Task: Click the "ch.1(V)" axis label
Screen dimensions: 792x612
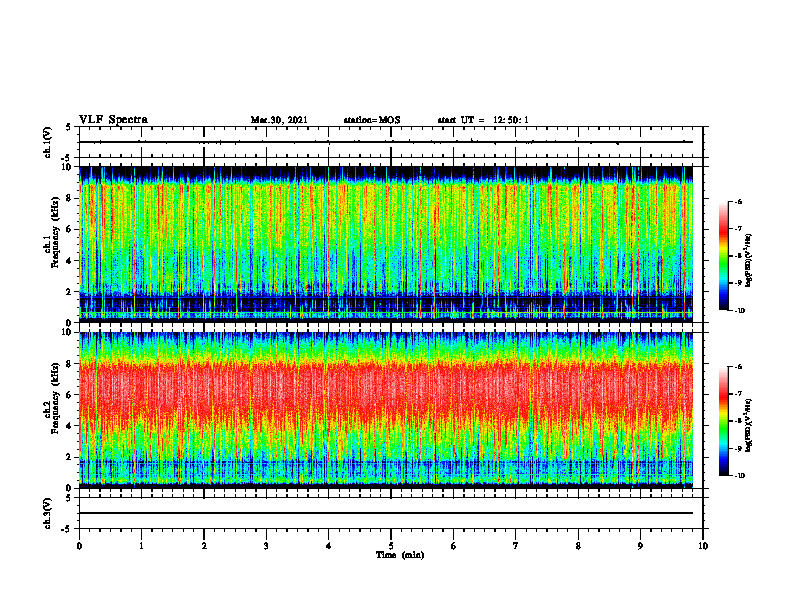Action: pos(47,142)
